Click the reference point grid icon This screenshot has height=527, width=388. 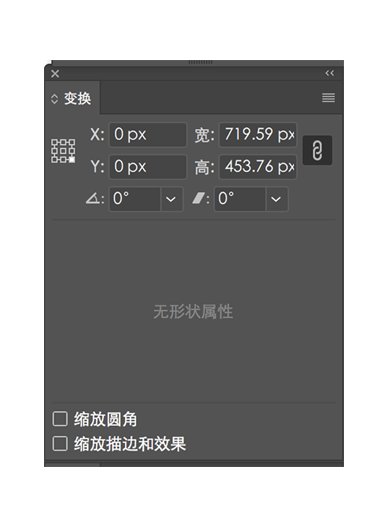click(x=63, y=151)
